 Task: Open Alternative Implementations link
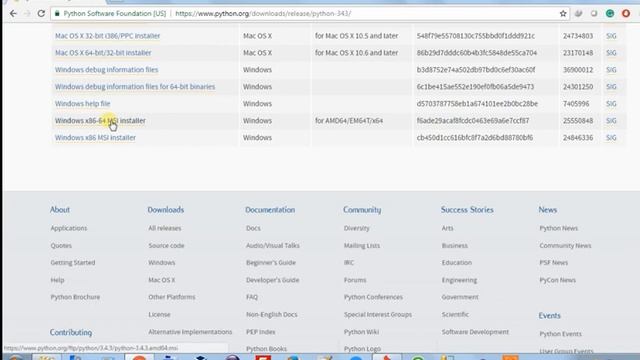[190, 332]
